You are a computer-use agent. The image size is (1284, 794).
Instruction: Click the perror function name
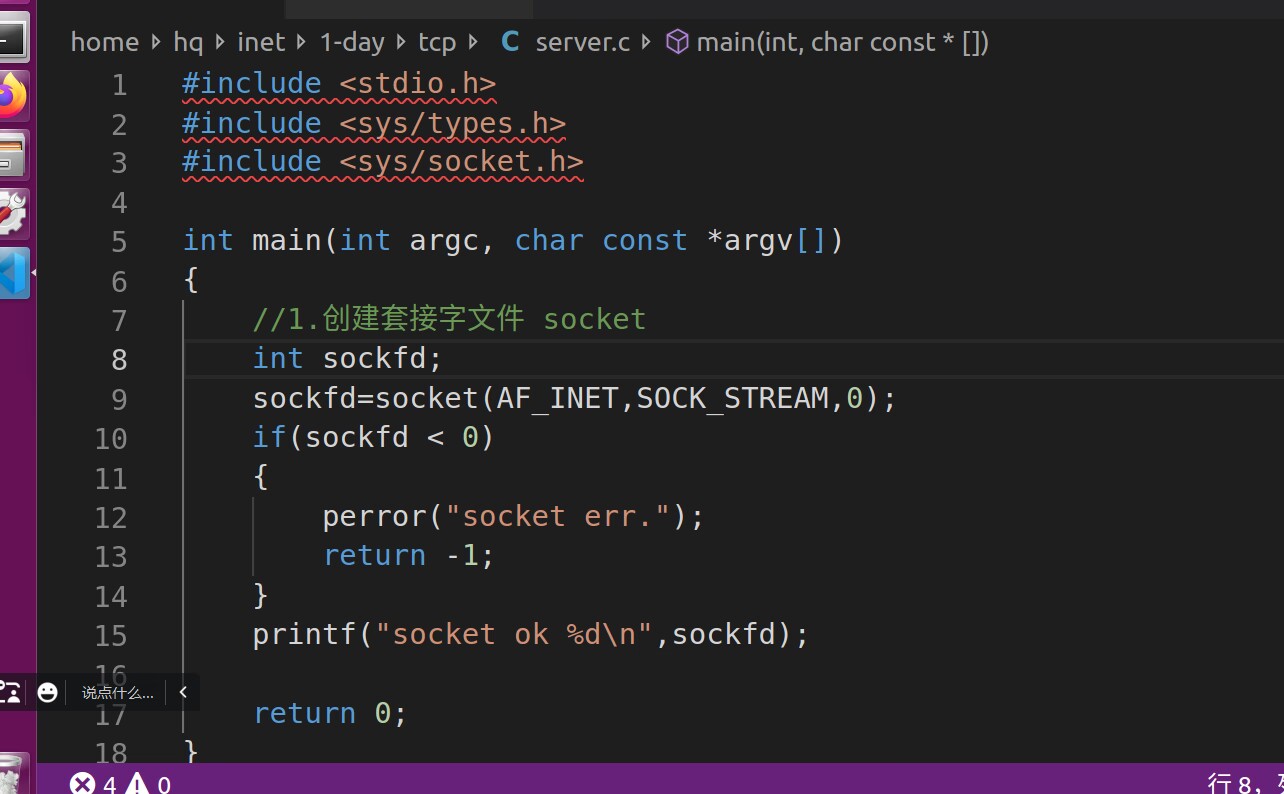coord(374,516)
